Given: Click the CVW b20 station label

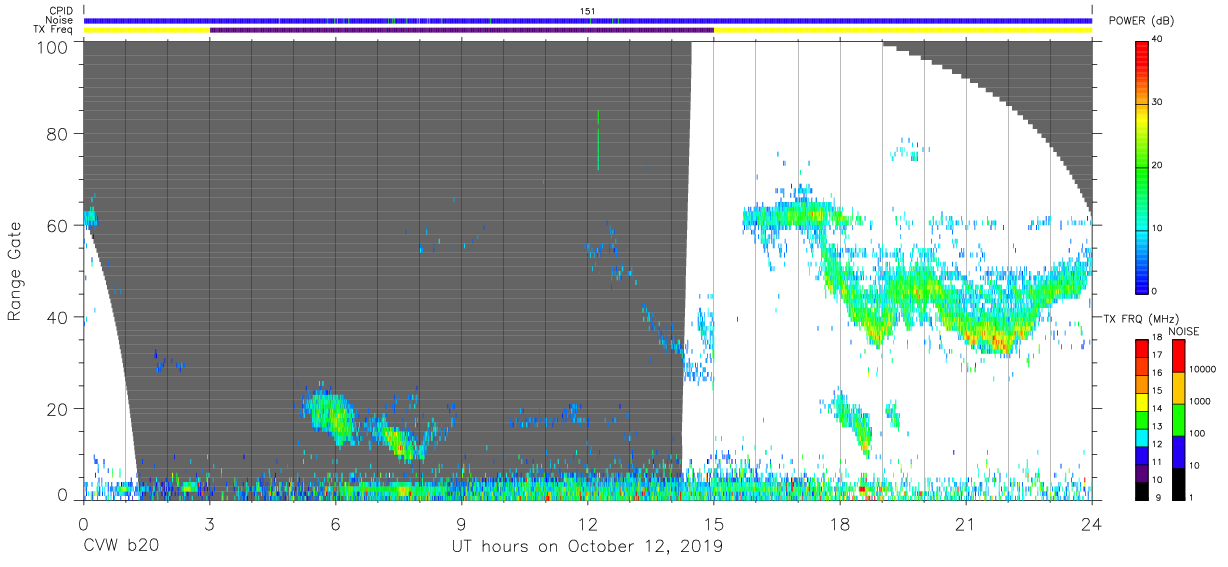Looking at the screenshot, I should 121,547.
